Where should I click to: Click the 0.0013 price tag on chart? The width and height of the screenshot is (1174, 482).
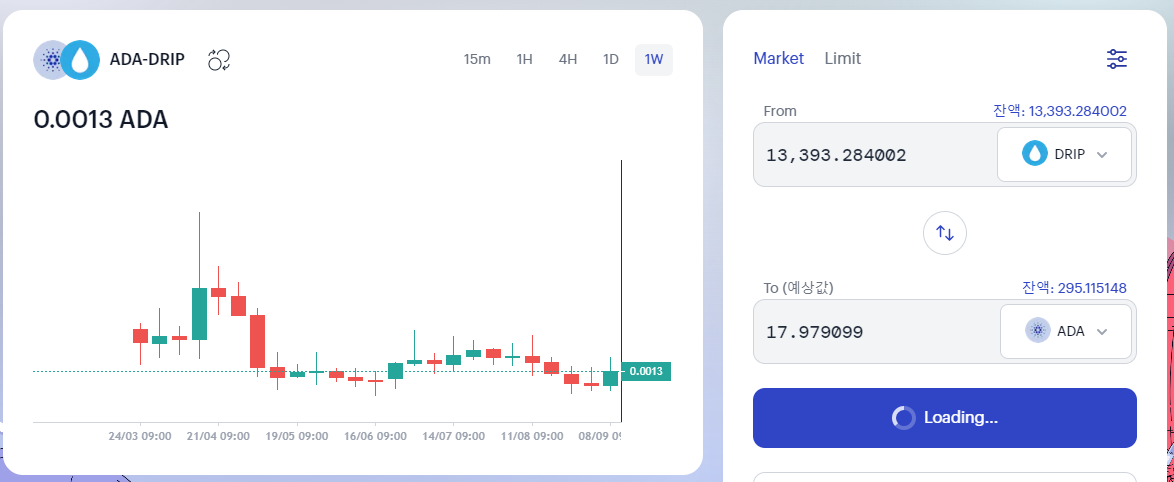click(645, 371)
